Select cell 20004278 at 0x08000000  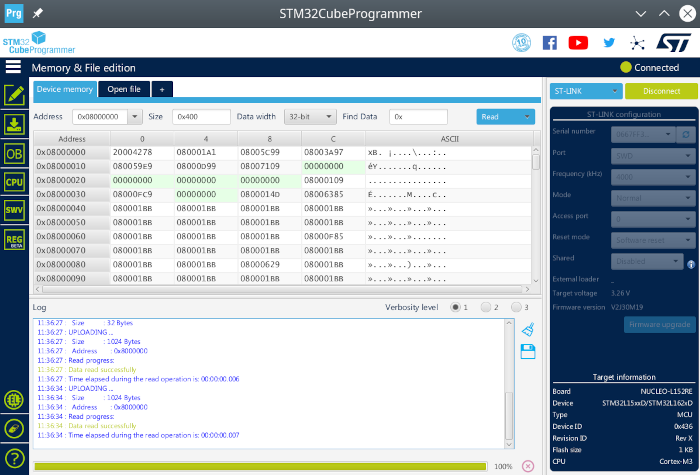[x=142, y=152]
